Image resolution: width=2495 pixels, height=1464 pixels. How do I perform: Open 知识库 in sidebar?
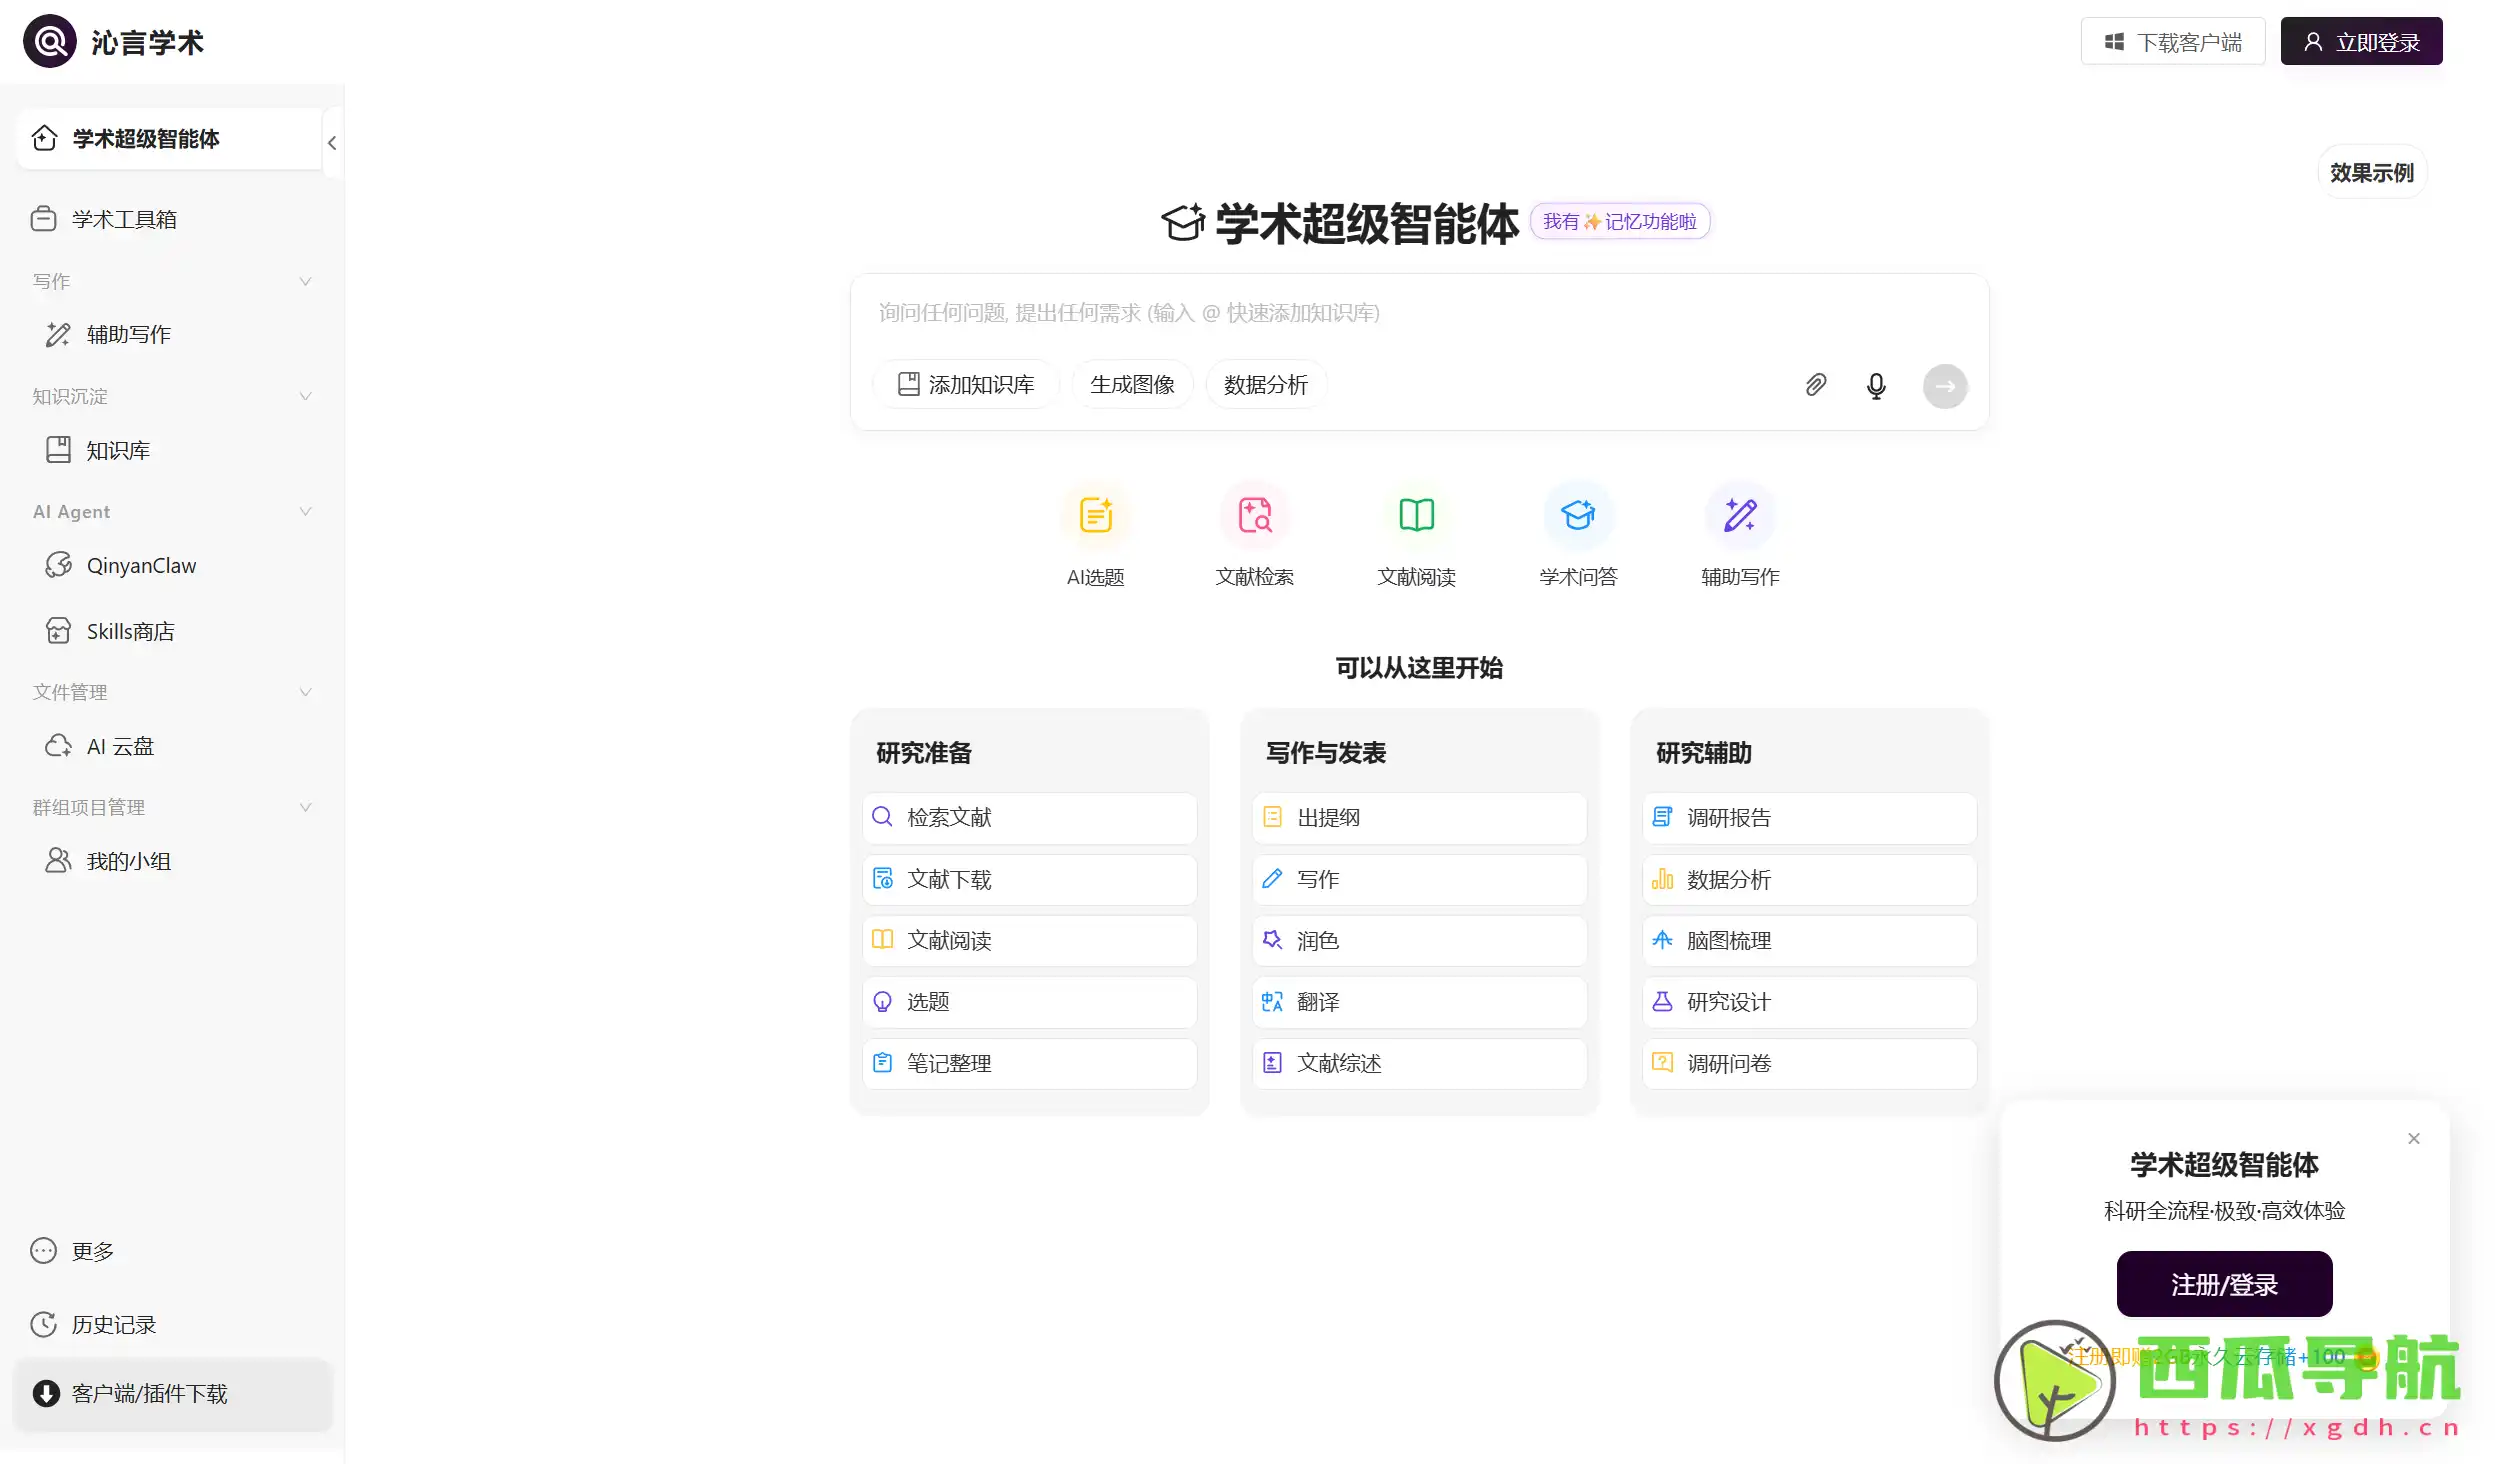point(117,450)
